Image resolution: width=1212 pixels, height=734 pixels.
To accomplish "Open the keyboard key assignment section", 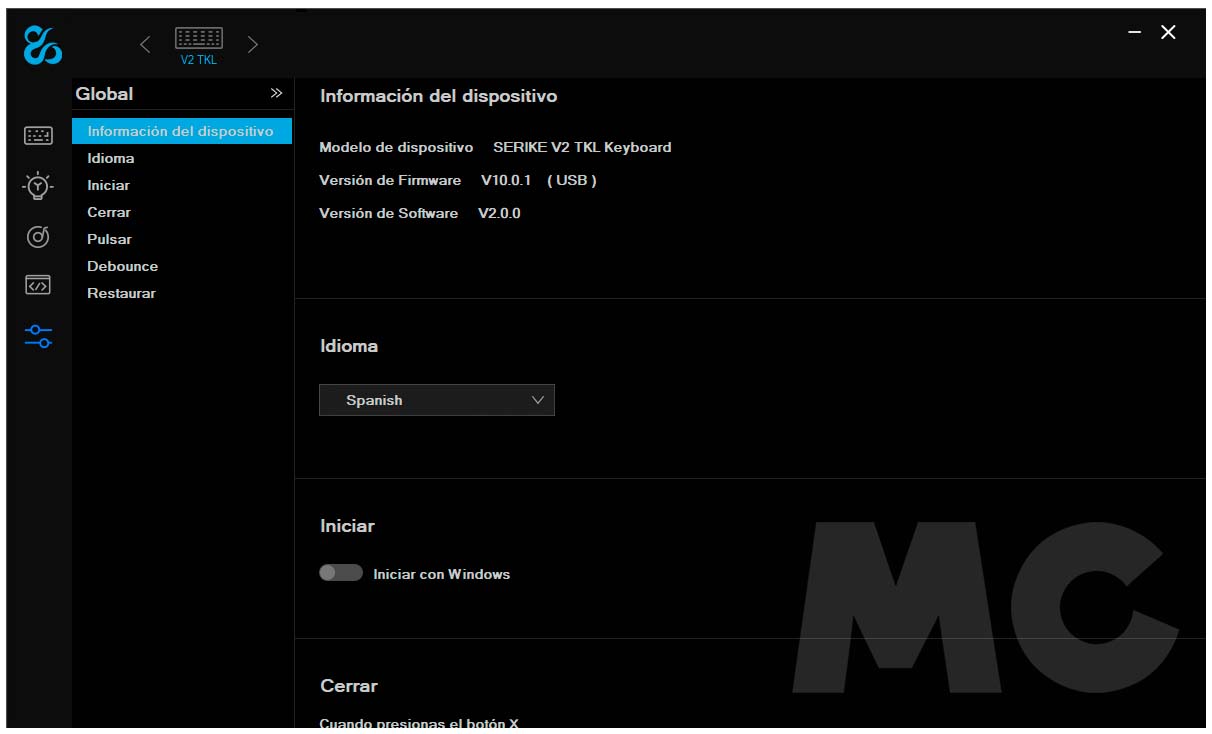I will coord(38,136).
